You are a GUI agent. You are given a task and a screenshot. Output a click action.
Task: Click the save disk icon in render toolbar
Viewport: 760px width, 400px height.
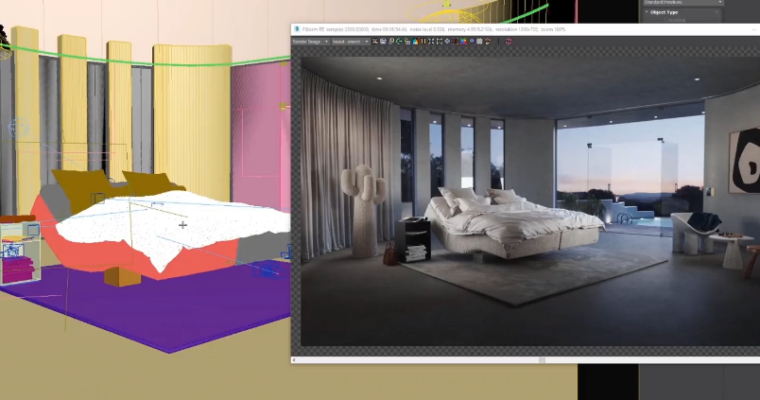pos(383,42)
